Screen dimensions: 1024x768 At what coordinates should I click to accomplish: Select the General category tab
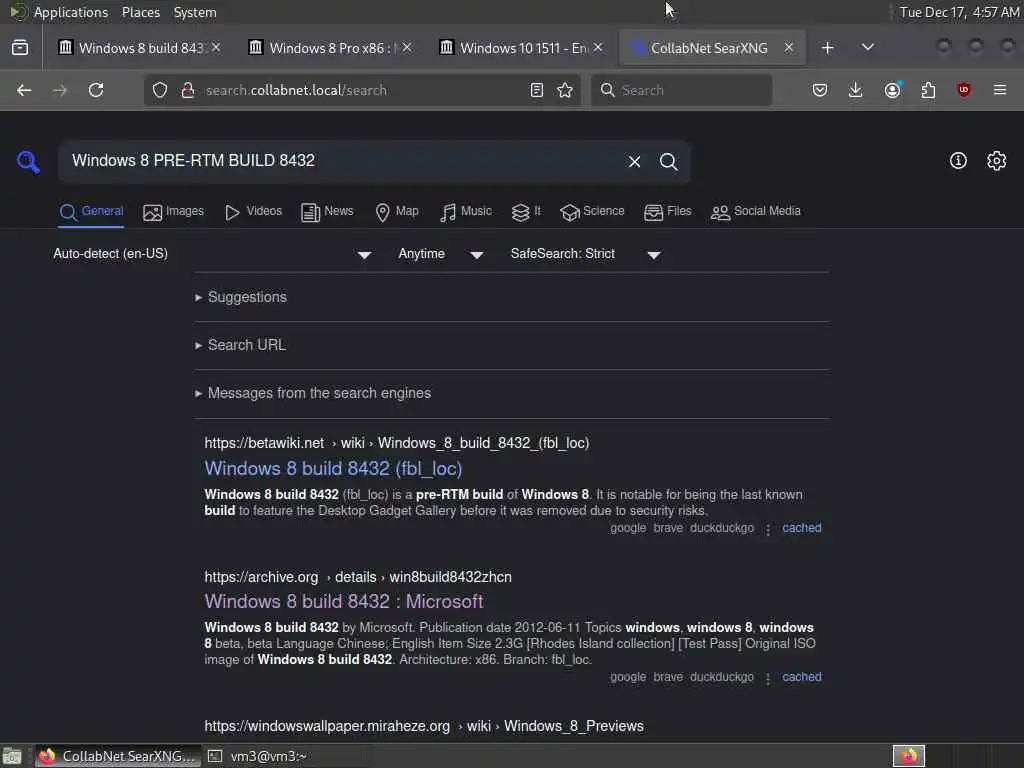(91, 212)
